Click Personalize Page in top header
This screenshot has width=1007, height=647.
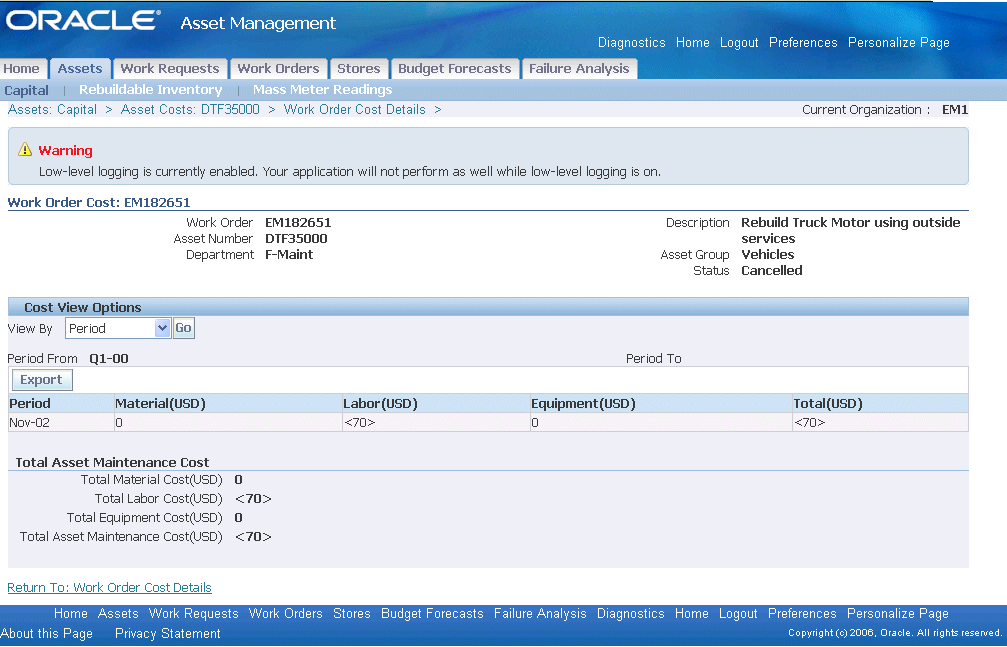[898, 42]
